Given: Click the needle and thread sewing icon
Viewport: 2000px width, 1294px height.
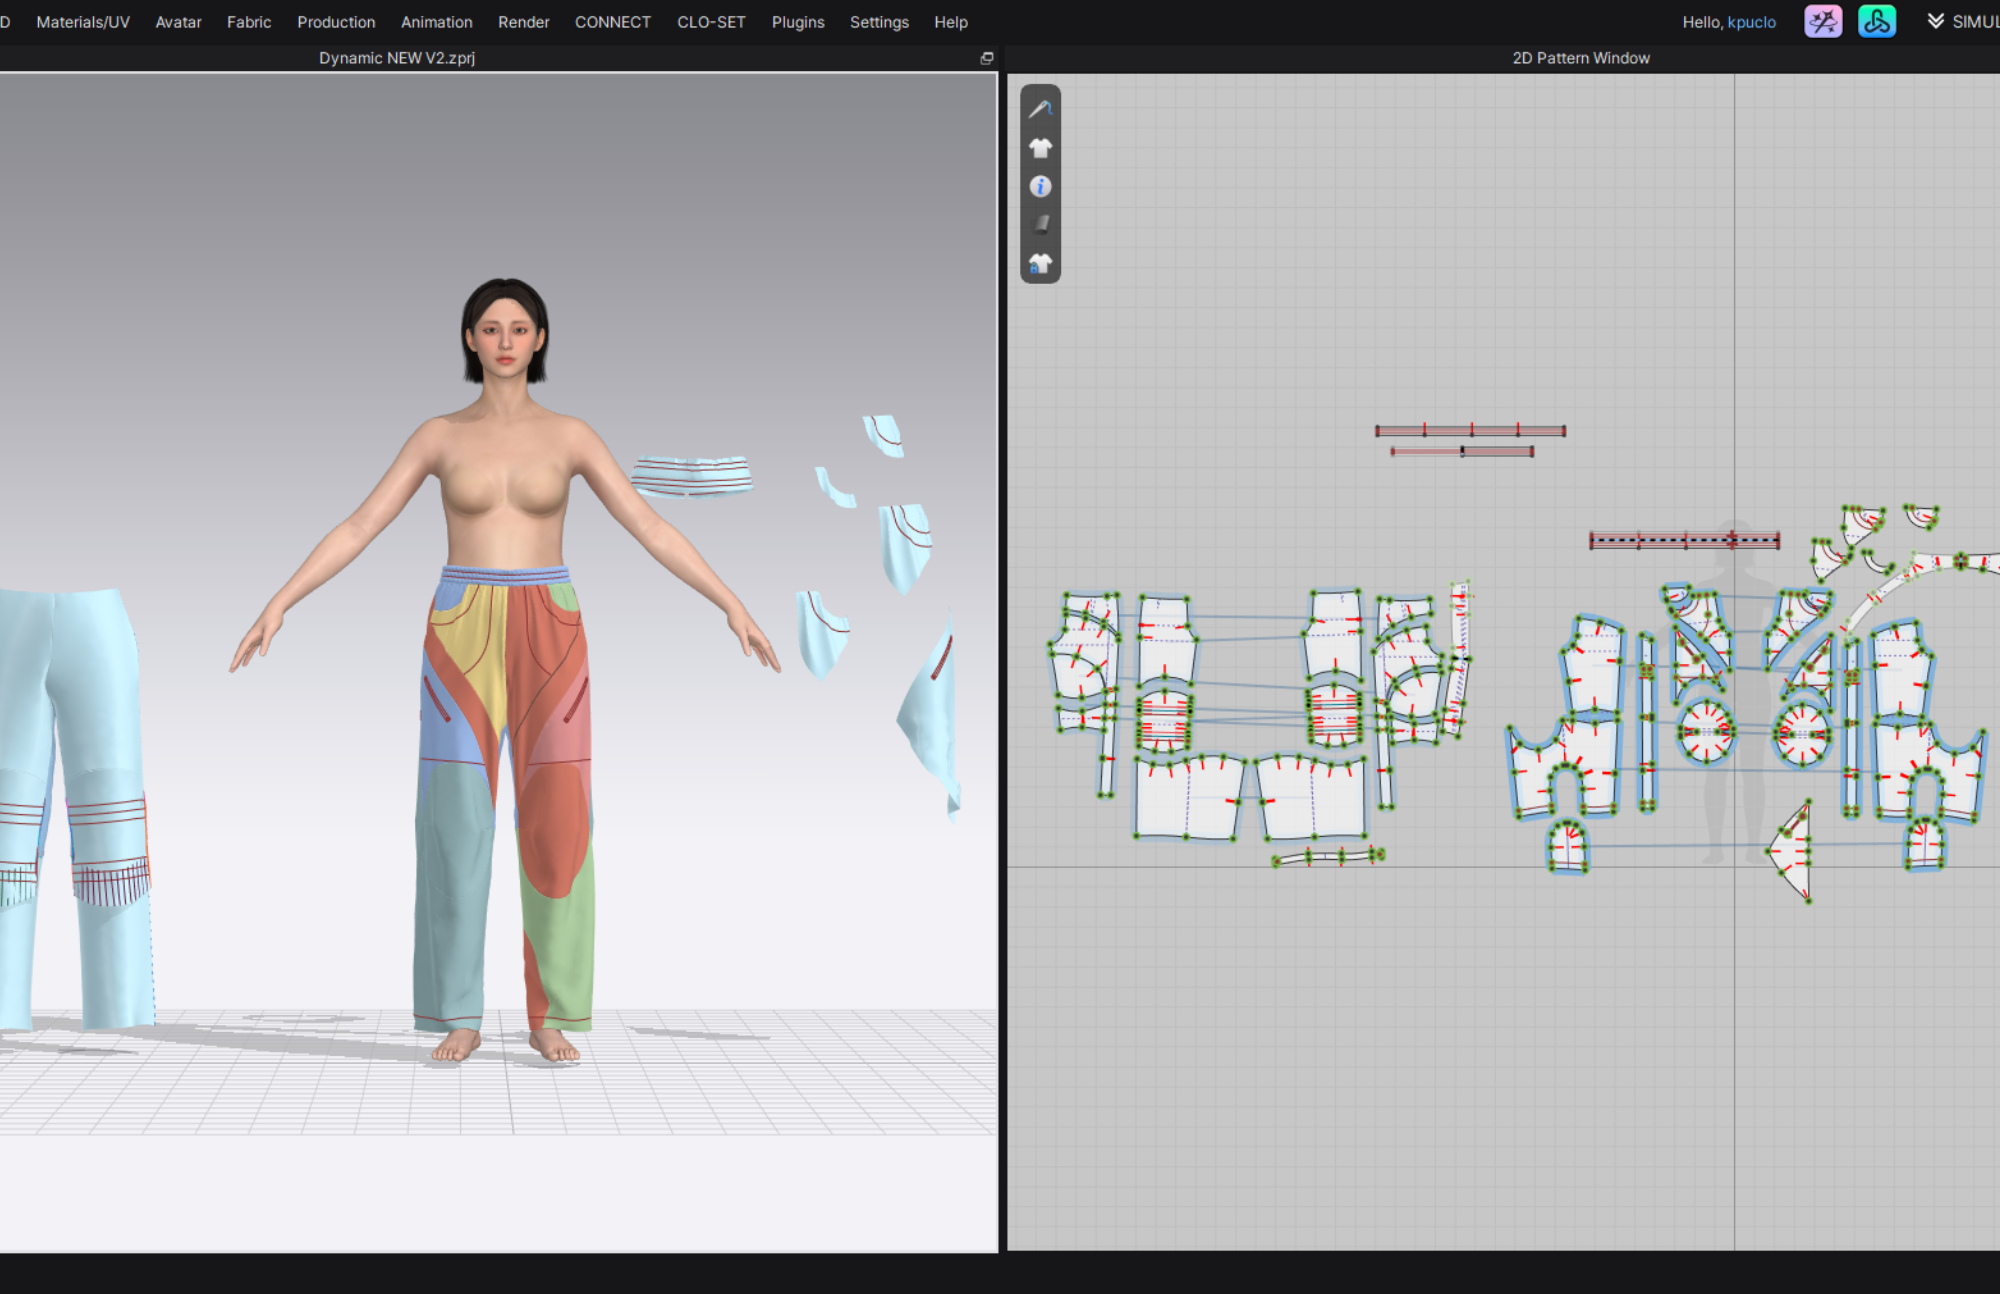Looking at the screenshot, I should pos(1040,109).
